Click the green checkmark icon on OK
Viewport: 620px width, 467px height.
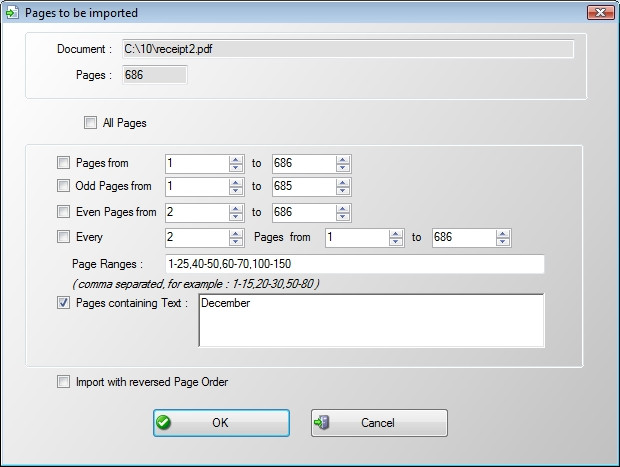pyautogui.click(x=163, y=423)
